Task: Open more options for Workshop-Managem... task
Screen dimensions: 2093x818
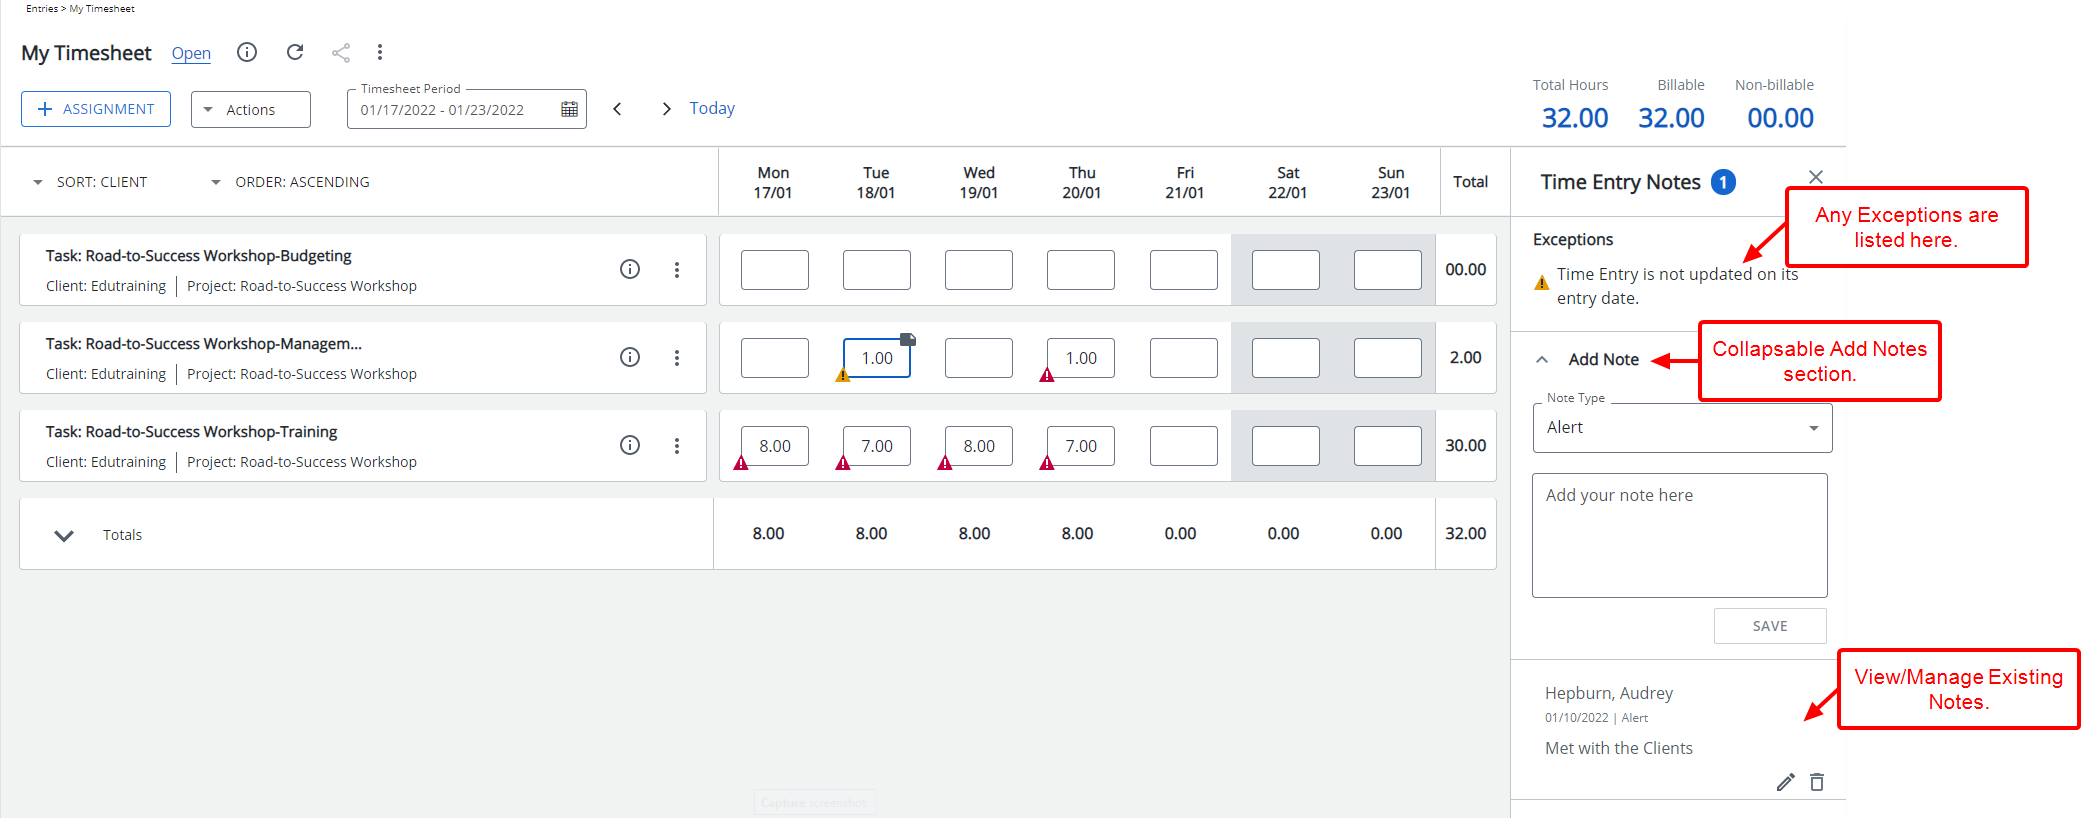Action: coord(677,357)
